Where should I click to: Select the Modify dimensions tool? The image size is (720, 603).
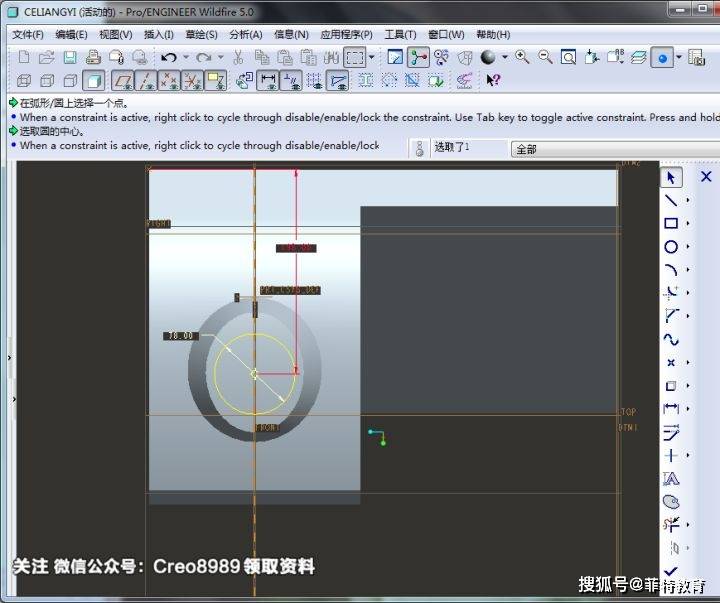(671, 432)
